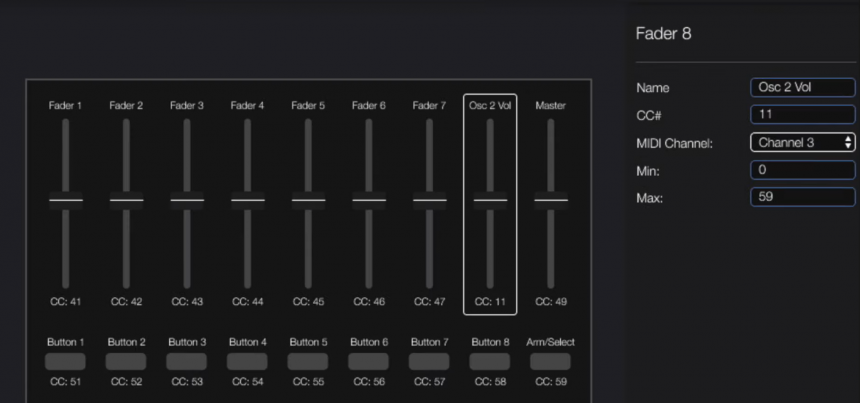Image resolution: width=860 pixels, height=403 pixels.
Task: Select the Fader 6 slider handle
Action: [369, 200]
